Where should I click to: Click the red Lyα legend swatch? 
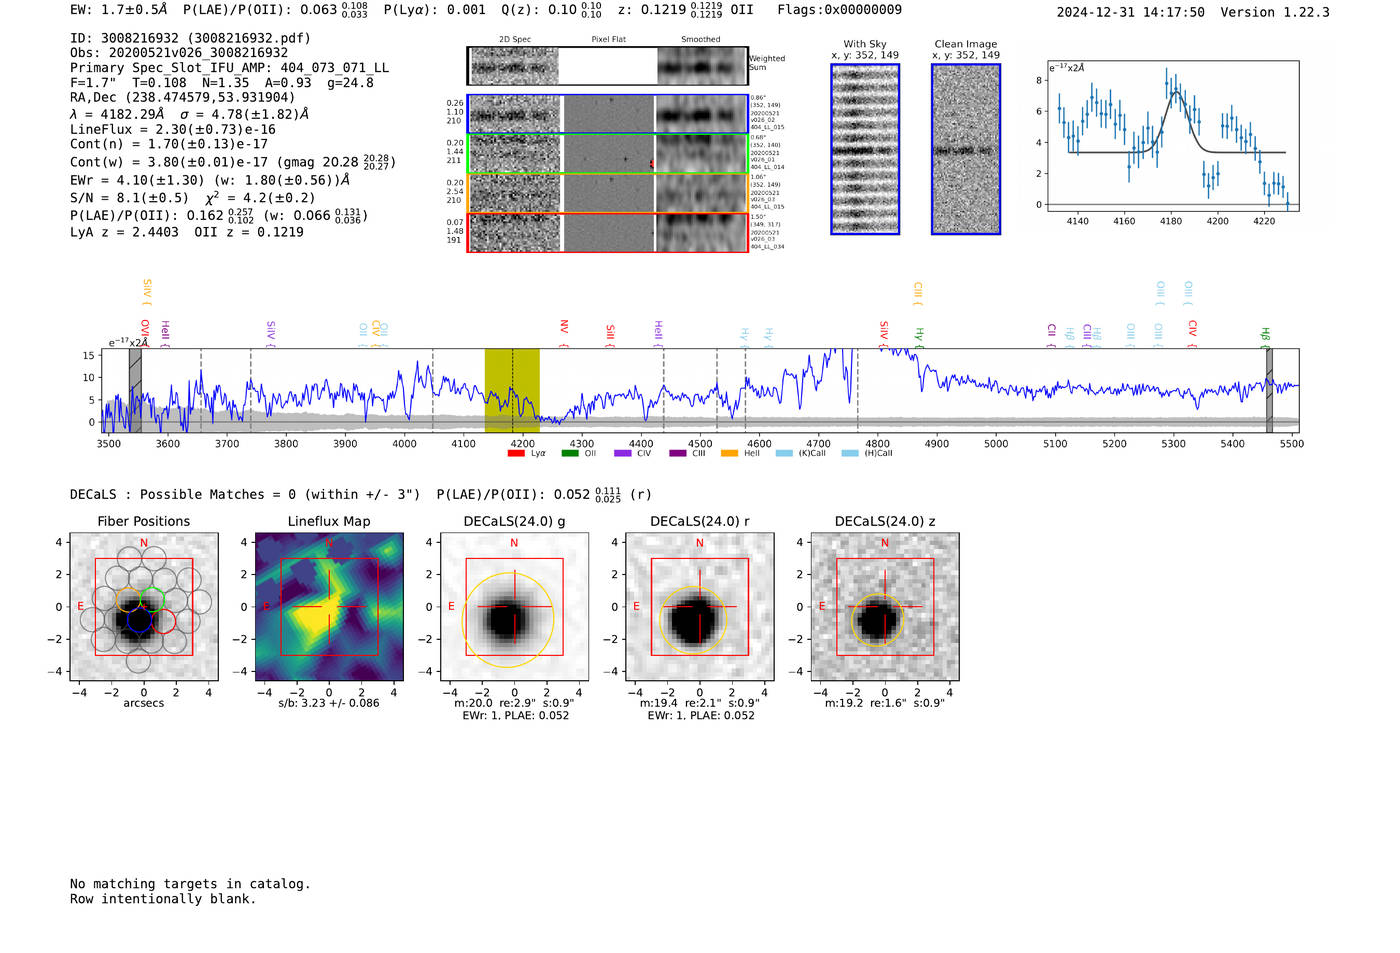click(516, 454)
